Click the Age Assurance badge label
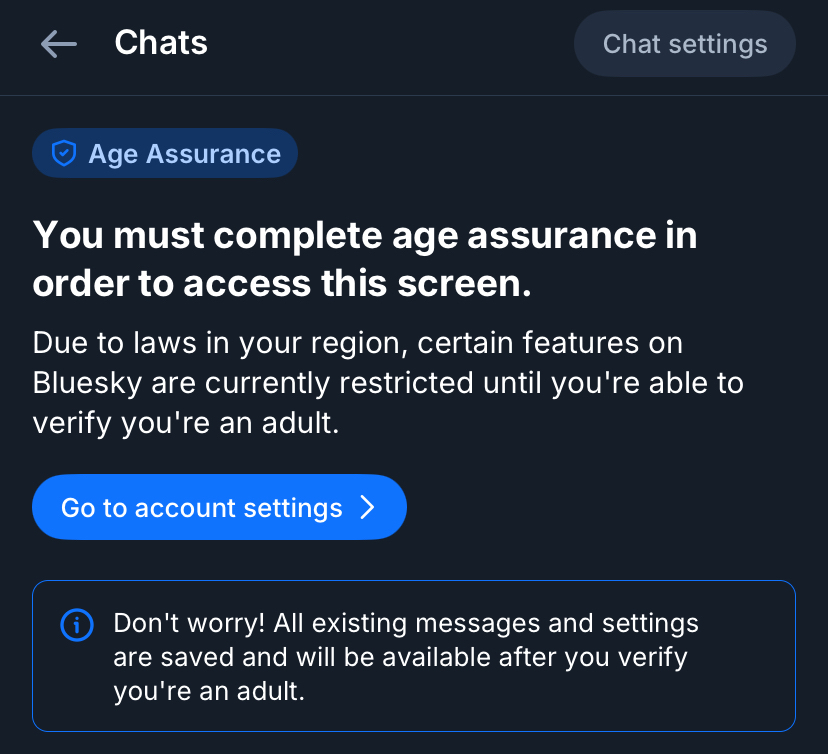 pos(184,154)
